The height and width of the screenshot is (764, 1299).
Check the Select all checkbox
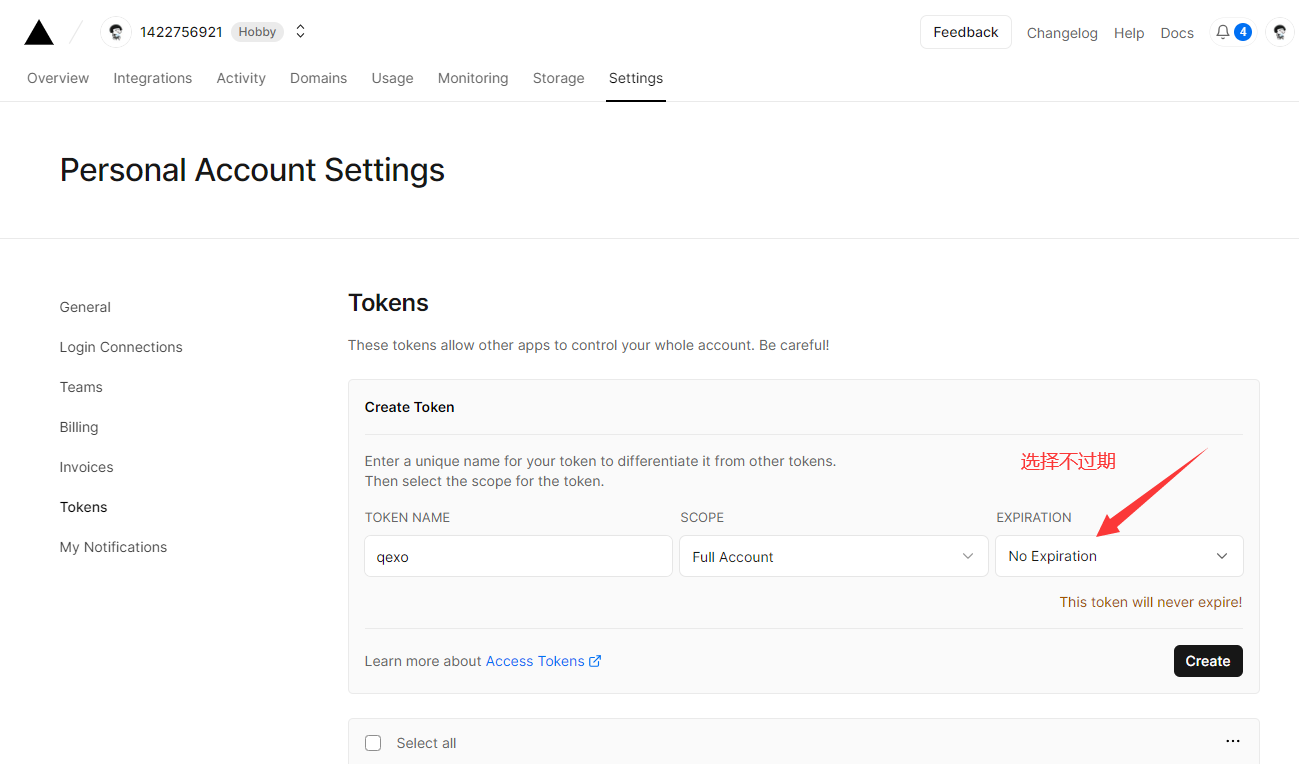[x=373, y=743]
